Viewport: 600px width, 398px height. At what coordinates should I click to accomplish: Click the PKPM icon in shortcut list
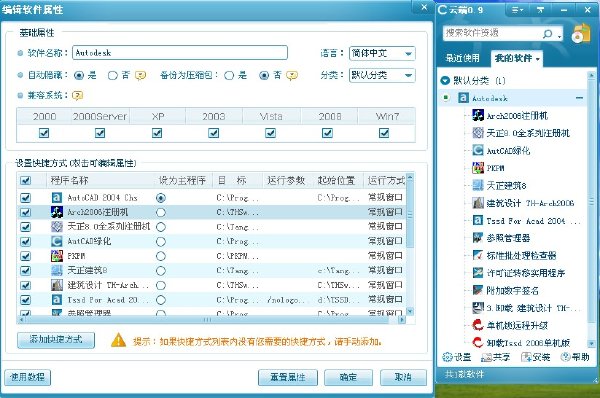57,256
